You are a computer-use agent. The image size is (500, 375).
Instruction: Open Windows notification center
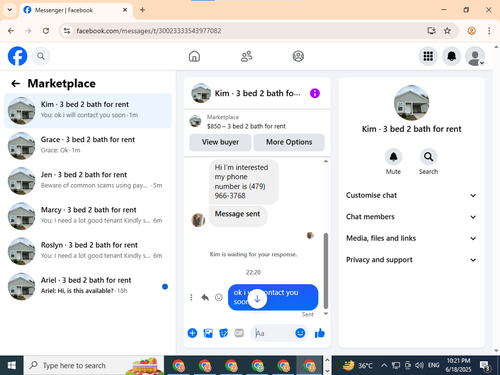pos(485,366)
